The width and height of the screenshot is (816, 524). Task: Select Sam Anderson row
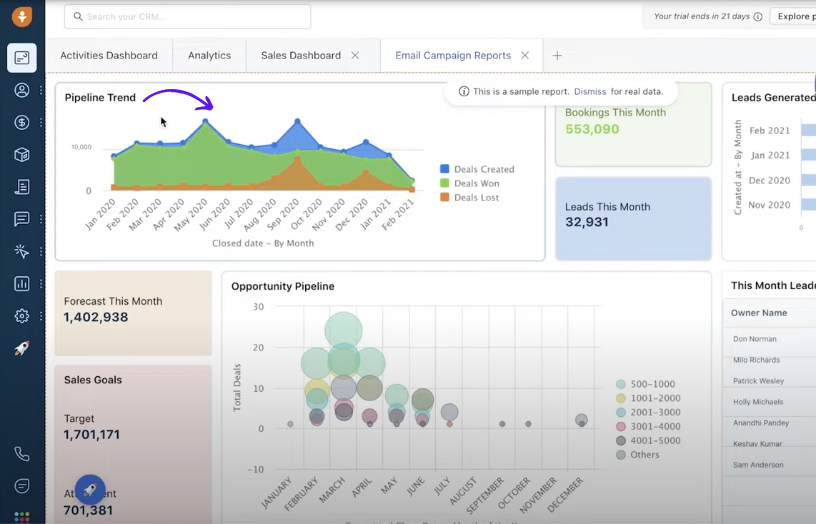[x=769, y=465]
